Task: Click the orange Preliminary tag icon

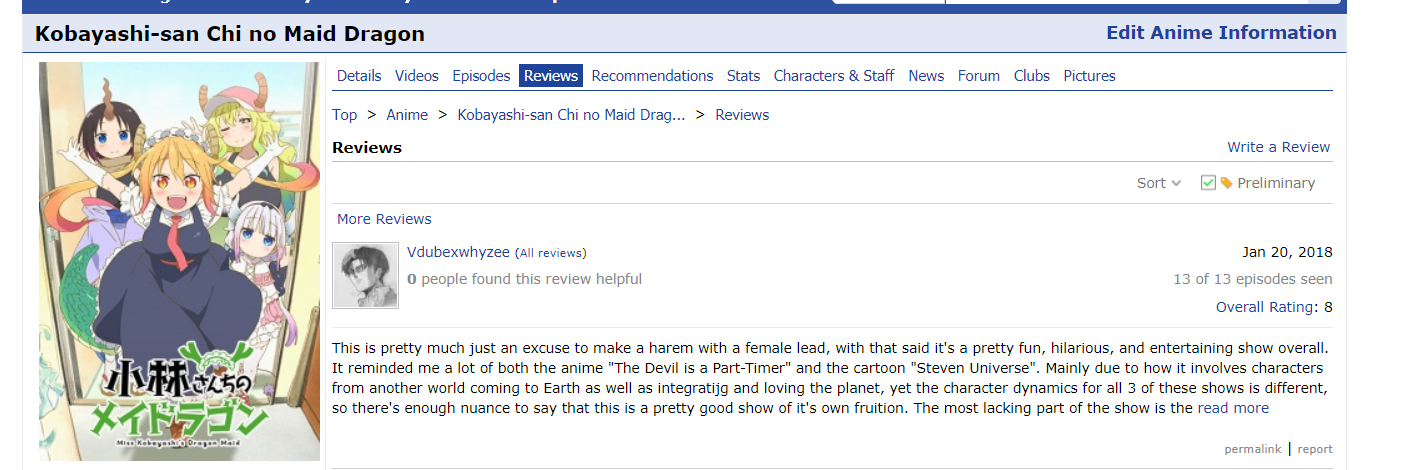Action: [1226, 183]
